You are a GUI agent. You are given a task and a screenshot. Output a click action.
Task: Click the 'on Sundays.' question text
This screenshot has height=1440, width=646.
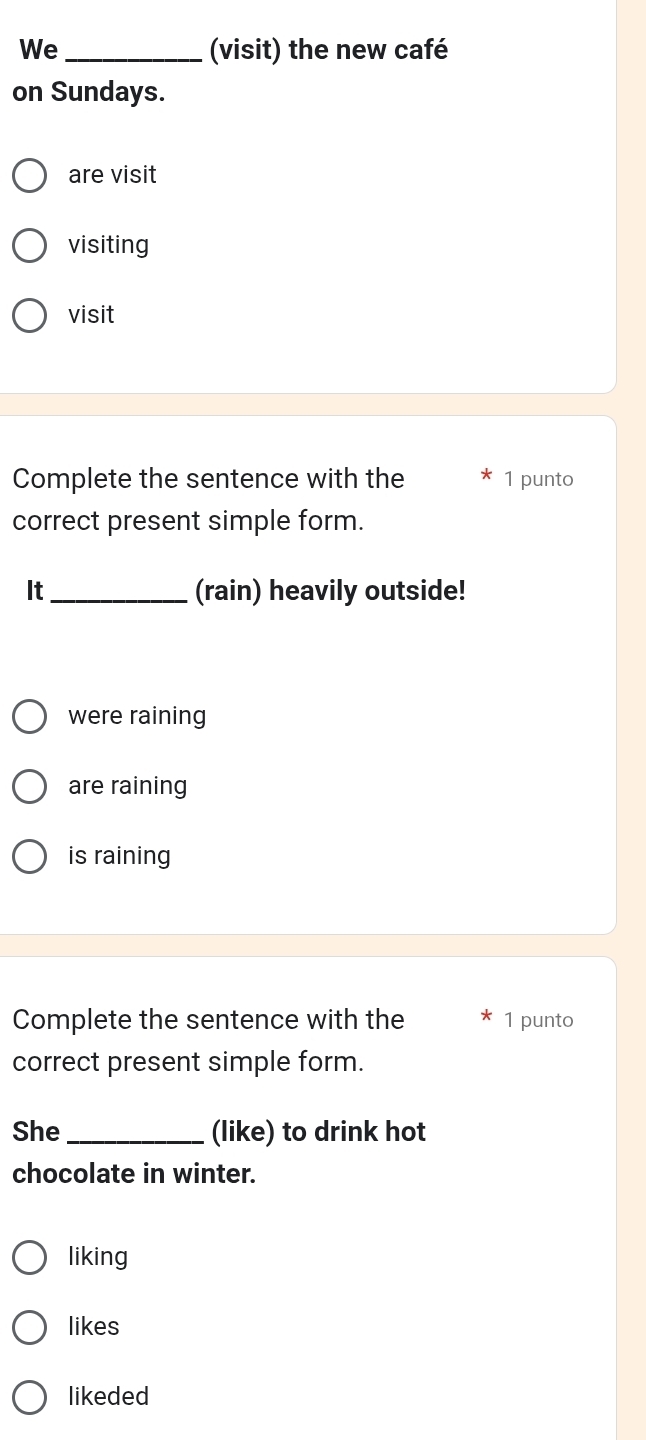coord(89,91)
